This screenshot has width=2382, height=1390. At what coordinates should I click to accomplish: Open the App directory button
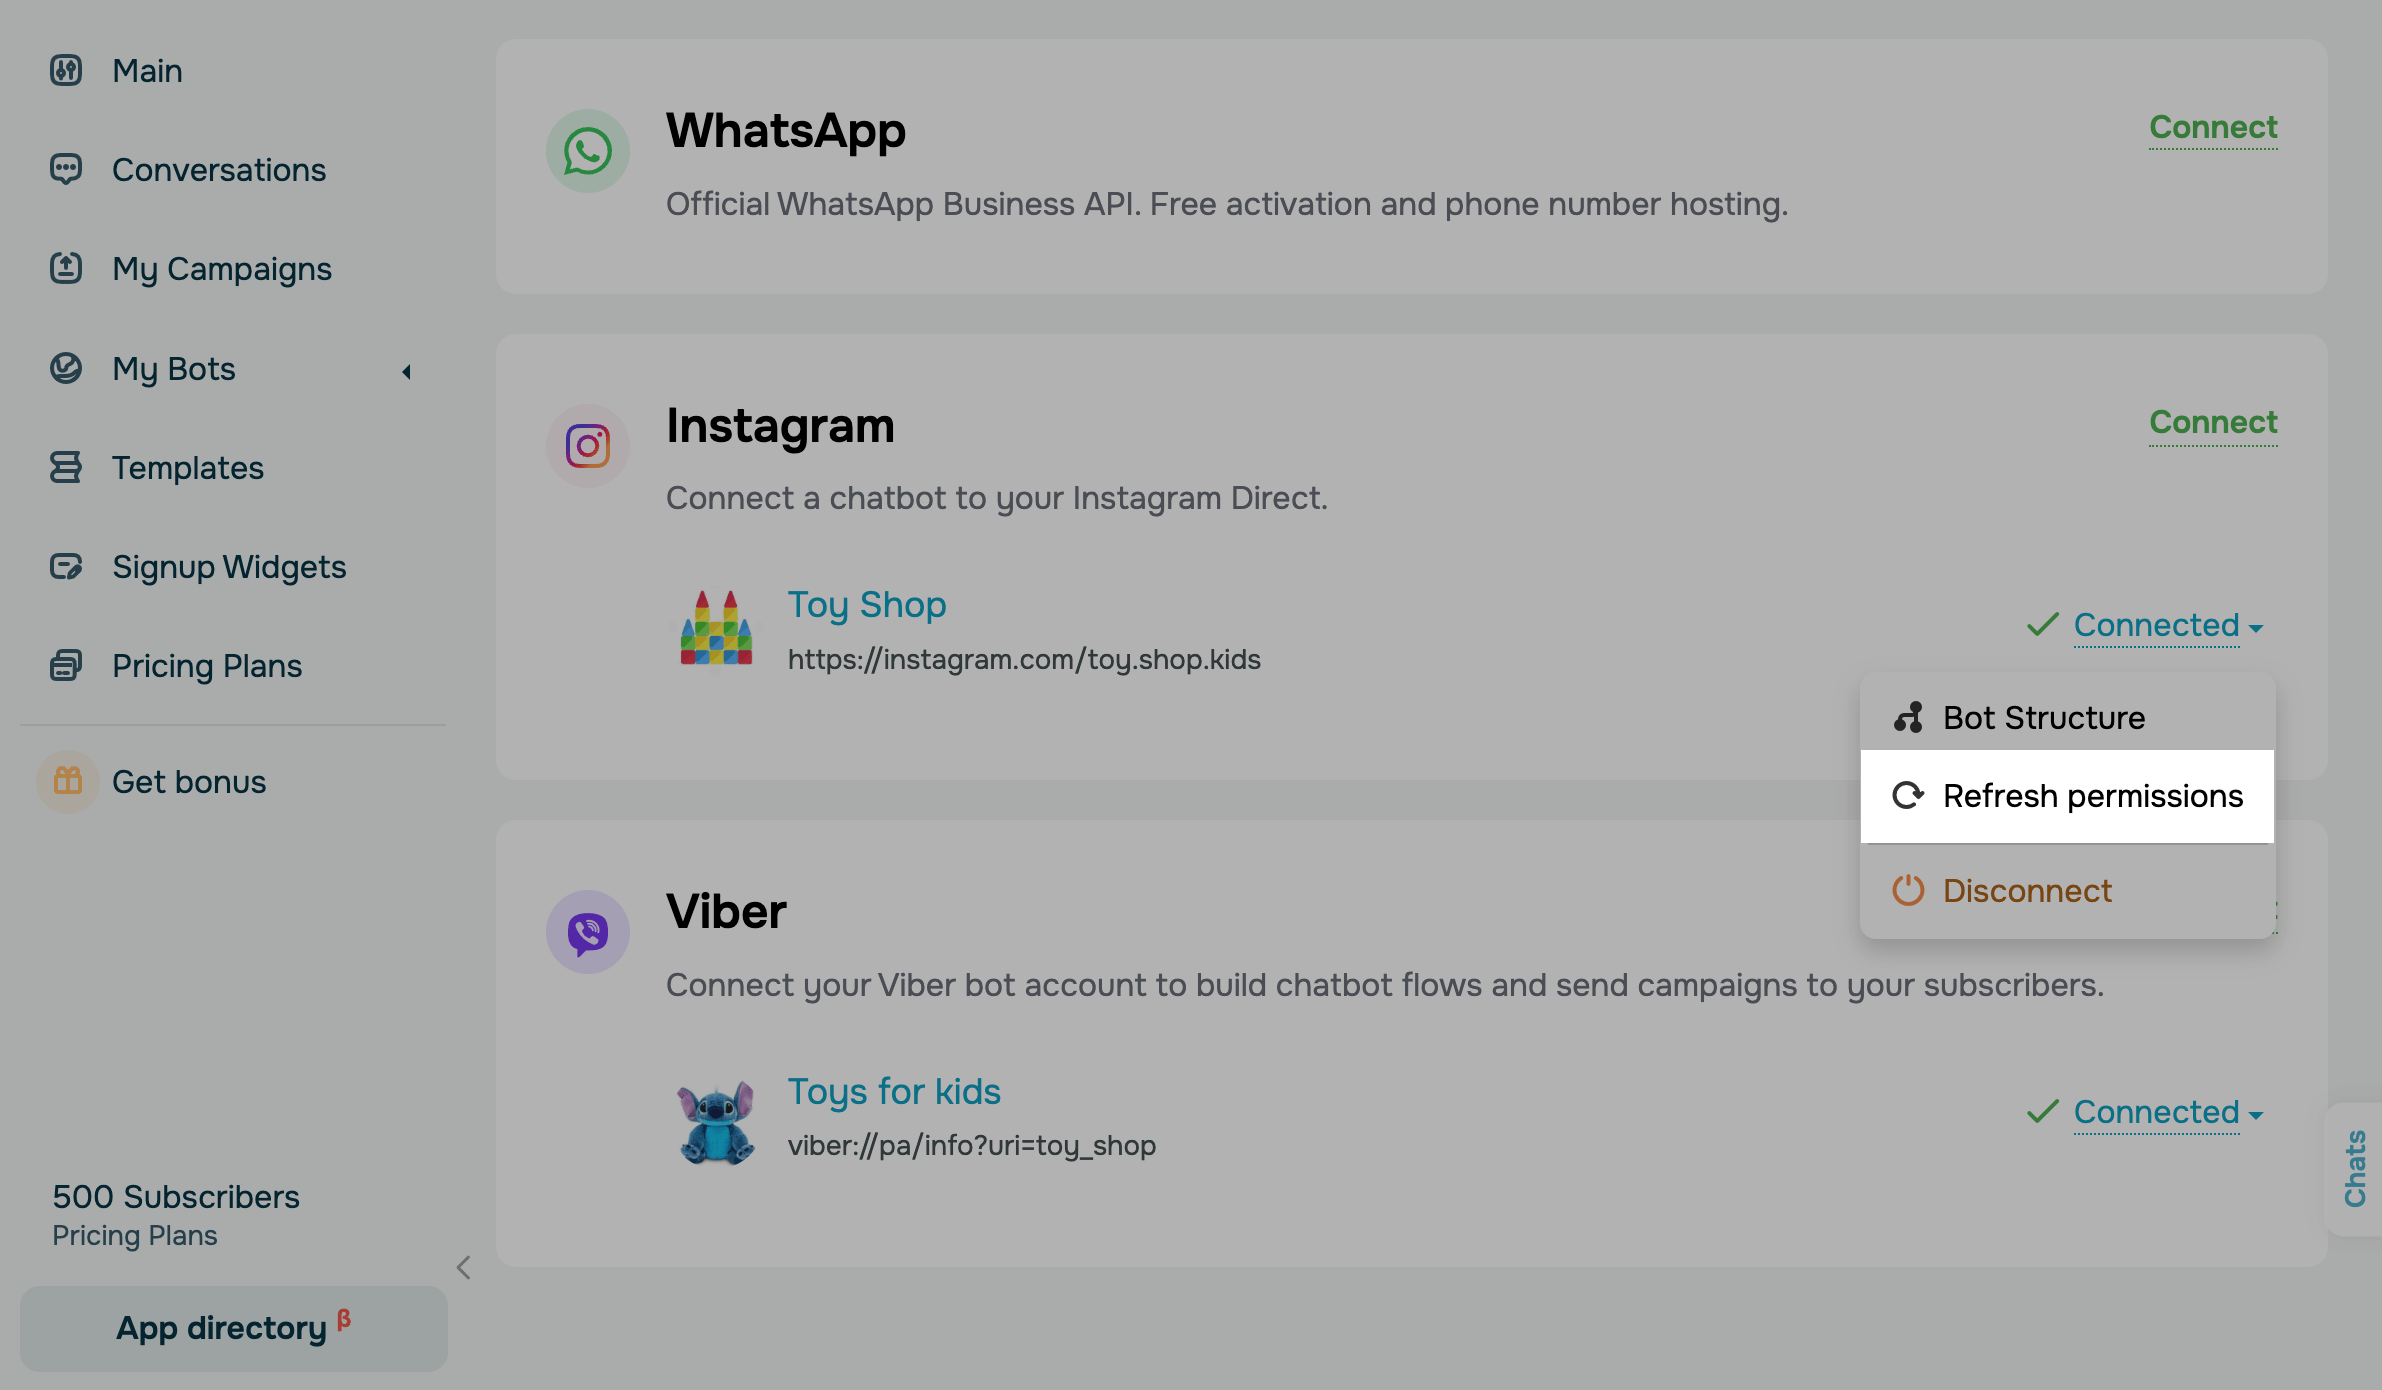point(234,1328)
